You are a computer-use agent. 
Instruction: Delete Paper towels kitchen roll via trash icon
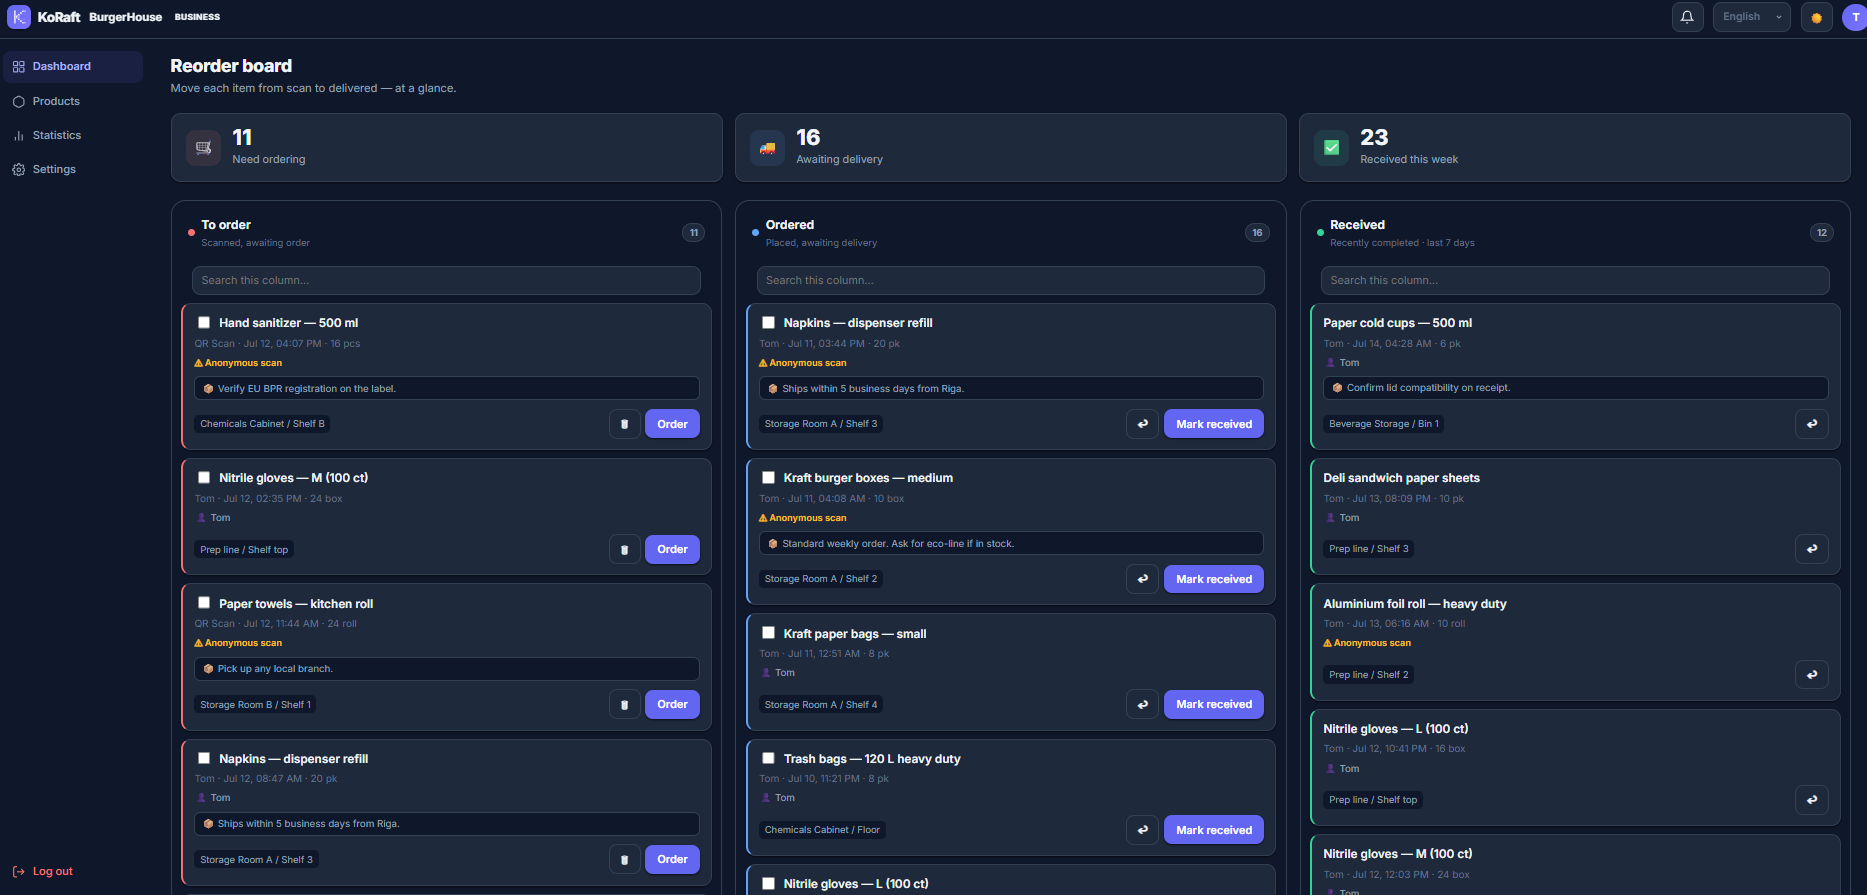pyautogui.click(x=625, y=704)
